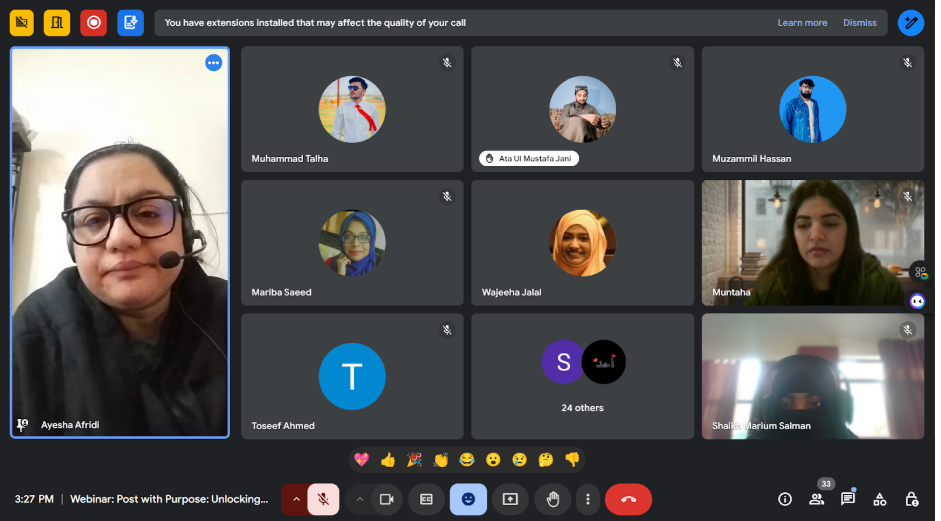This screenshot has width=941, height=521.
Task: Toggle the emoji reactions bar button
Action: (x=468, y=499)
